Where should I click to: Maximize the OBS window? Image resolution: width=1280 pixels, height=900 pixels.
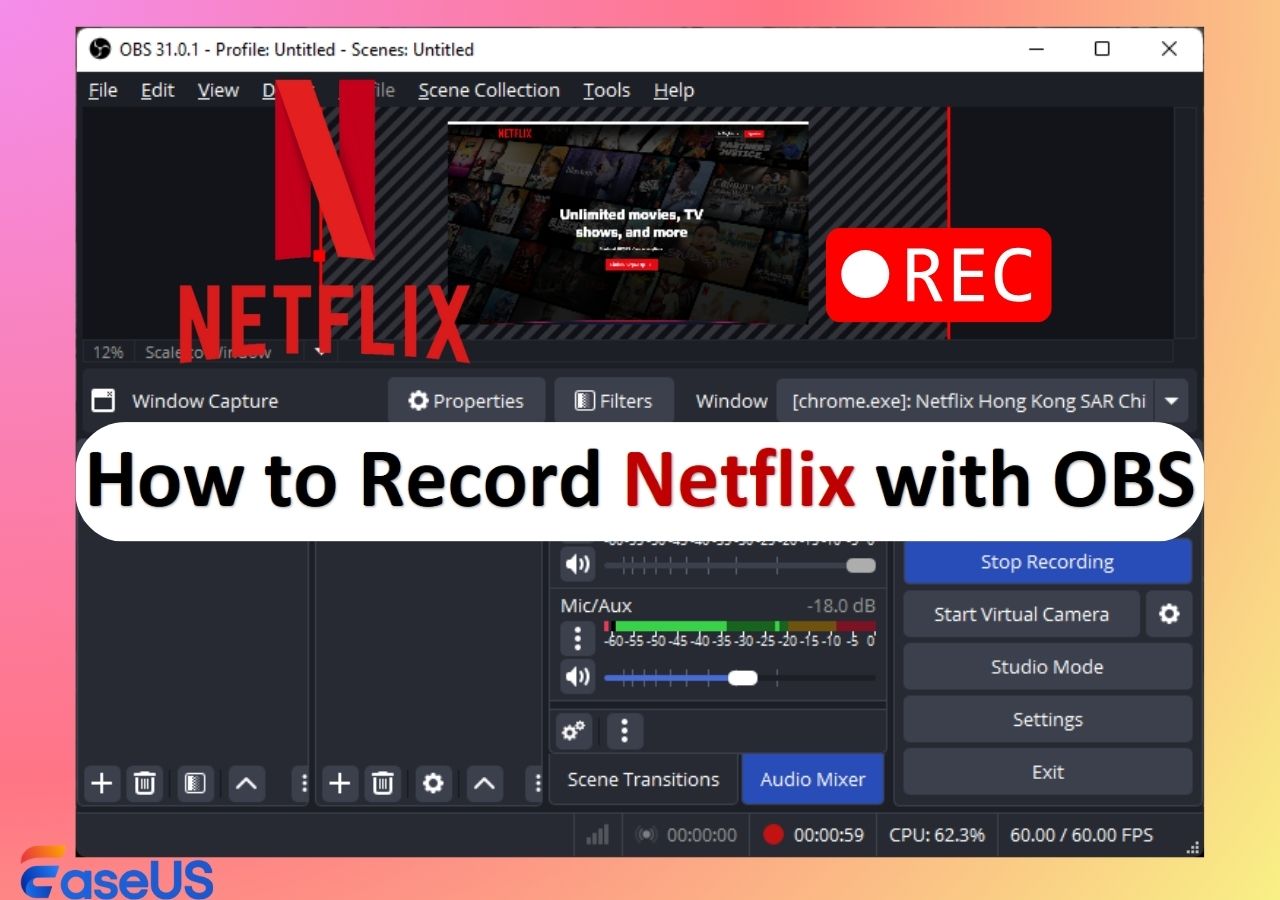[x=1102, y=49]
